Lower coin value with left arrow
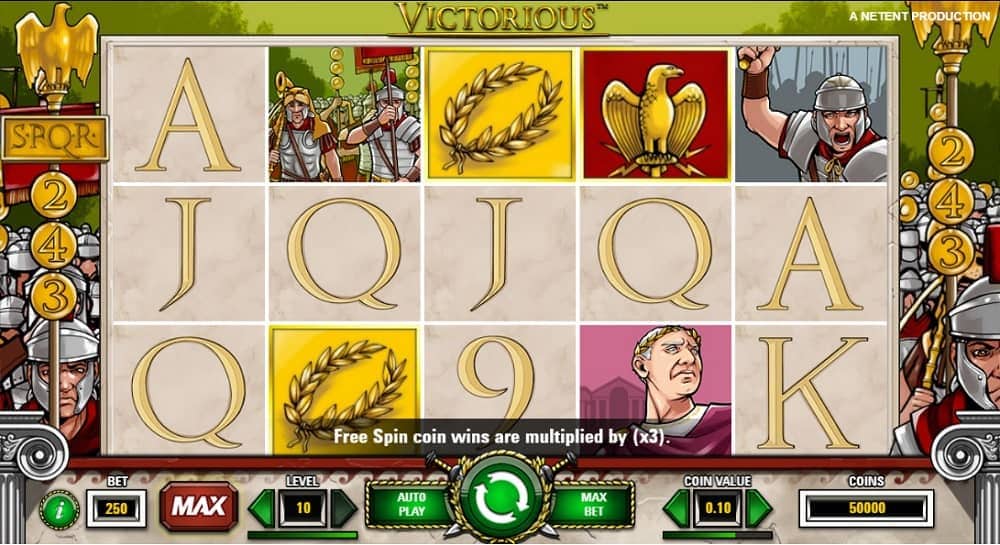The width and height of the screenshot is (1000, 545). pos(676,508)
